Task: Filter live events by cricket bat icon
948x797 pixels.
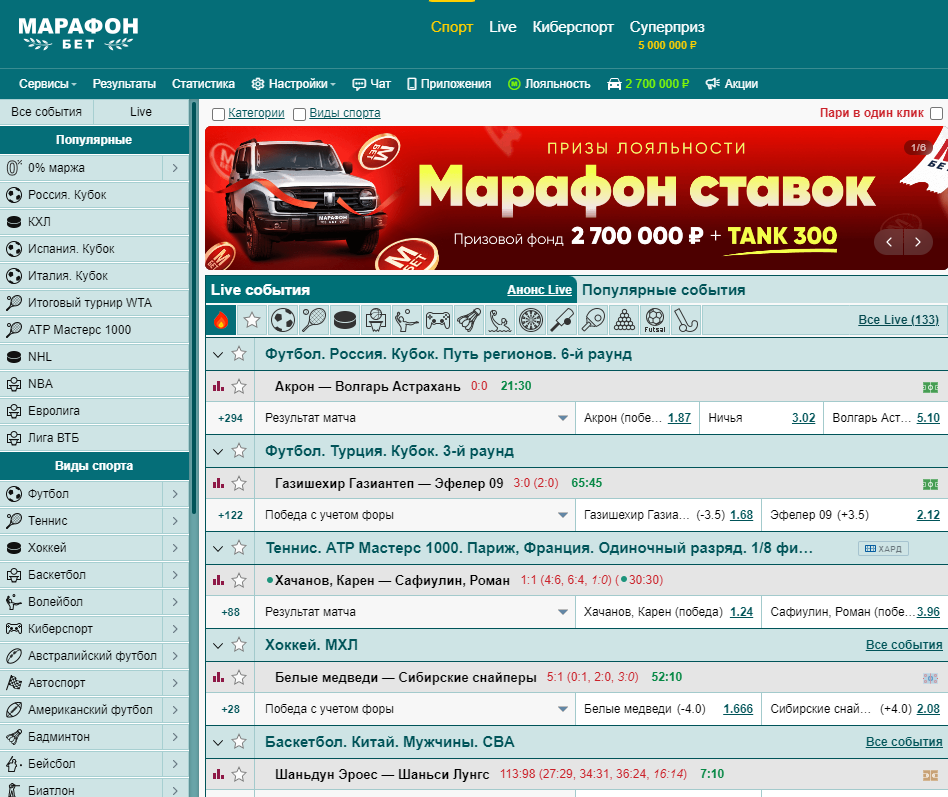Action: [x=562, y=320]
